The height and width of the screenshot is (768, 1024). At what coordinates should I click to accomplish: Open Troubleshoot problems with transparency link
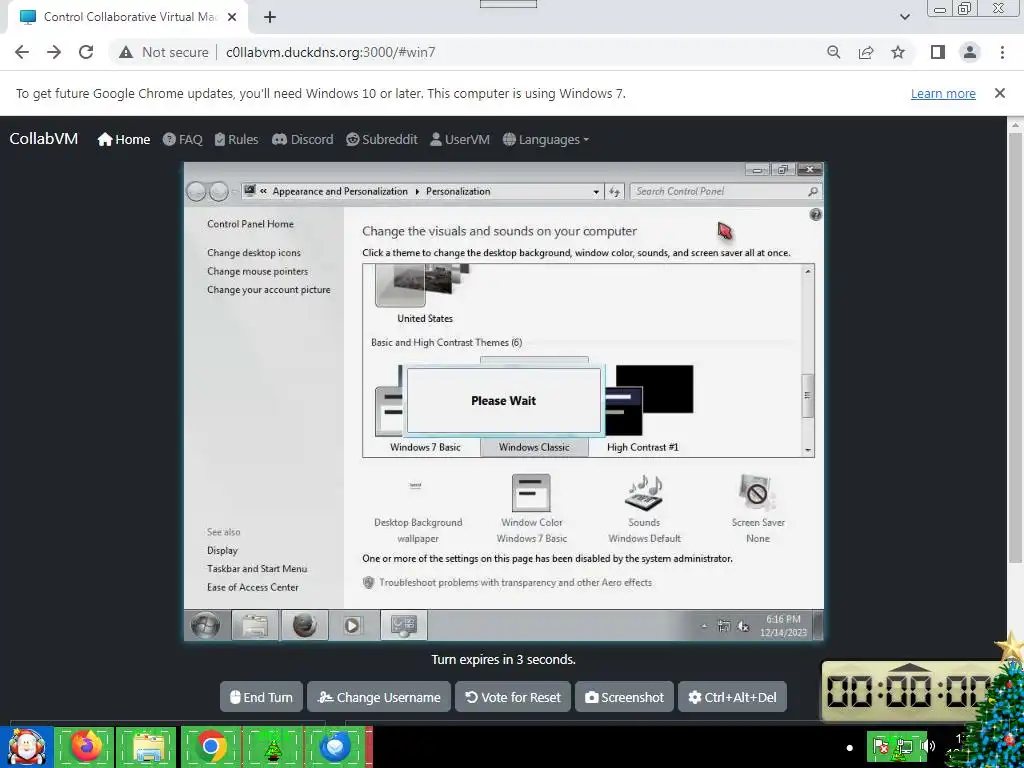(x=515, y=583)
